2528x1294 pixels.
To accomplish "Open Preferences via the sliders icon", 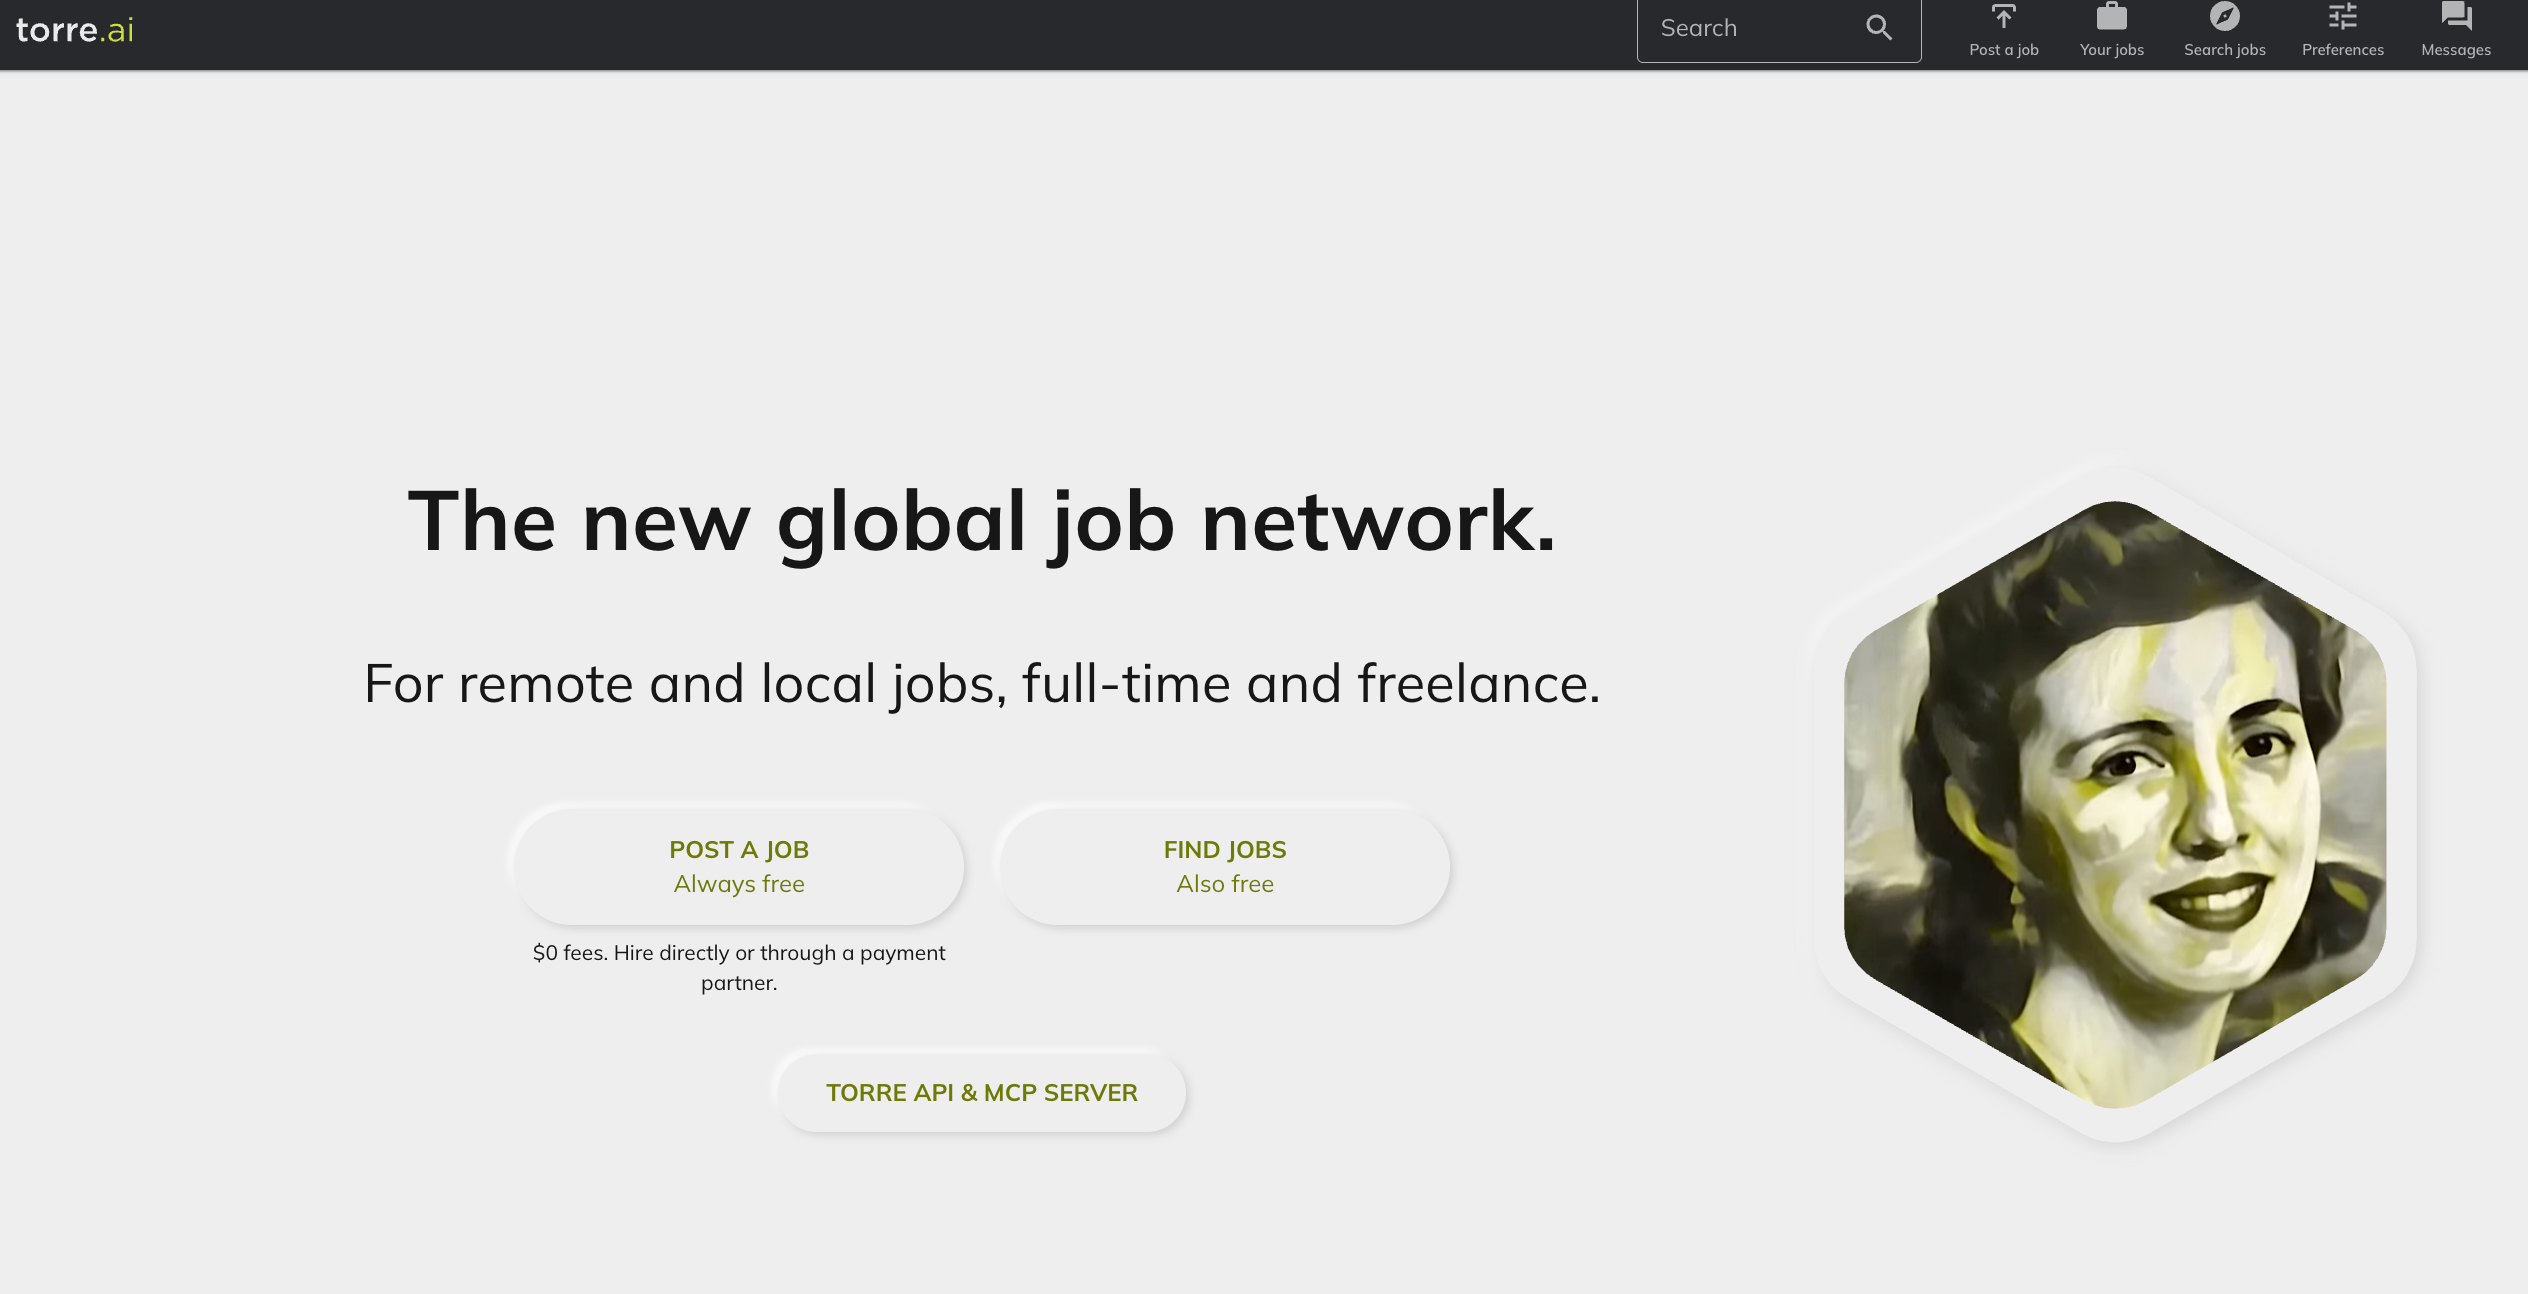I will (2342, 18).
